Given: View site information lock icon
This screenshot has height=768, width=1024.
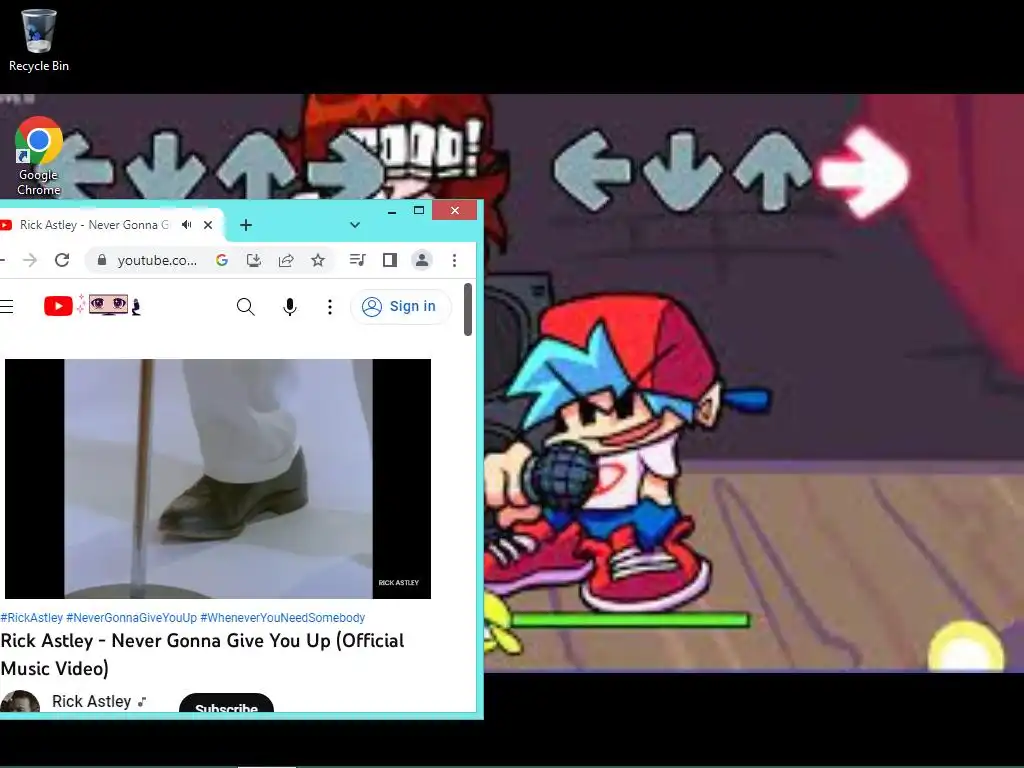Looking at the screenshot, I should click(101, 260).
